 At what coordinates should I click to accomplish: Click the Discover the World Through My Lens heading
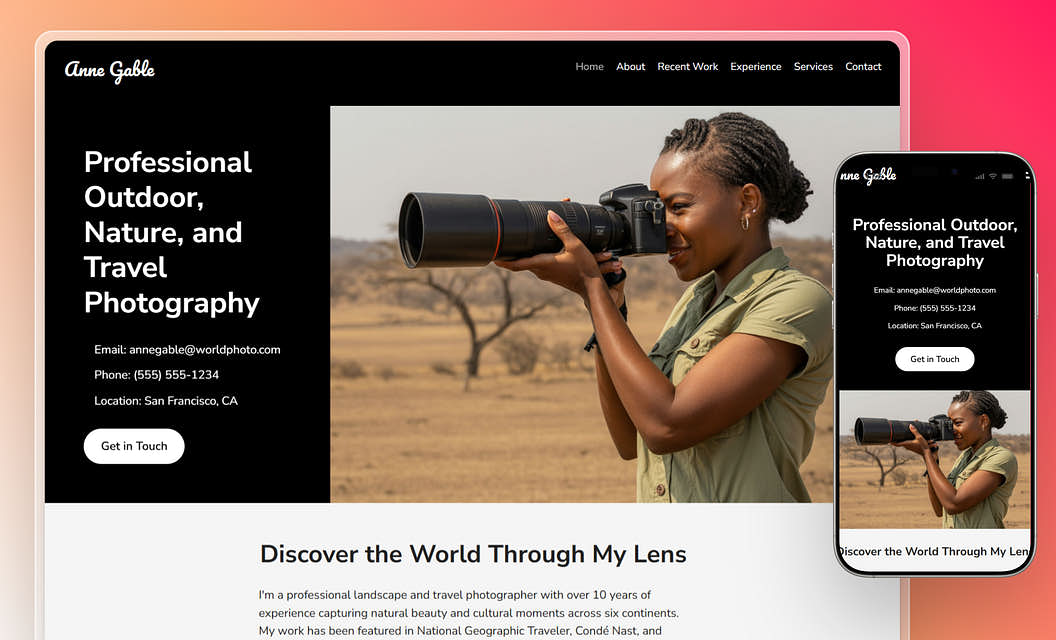pos(473,554)
